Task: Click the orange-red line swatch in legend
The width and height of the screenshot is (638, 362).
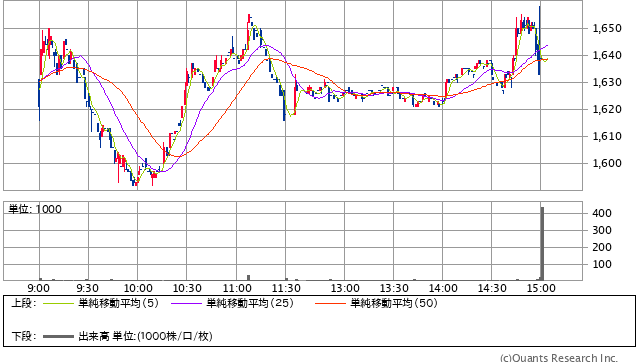Action: [x=330, y=303]
